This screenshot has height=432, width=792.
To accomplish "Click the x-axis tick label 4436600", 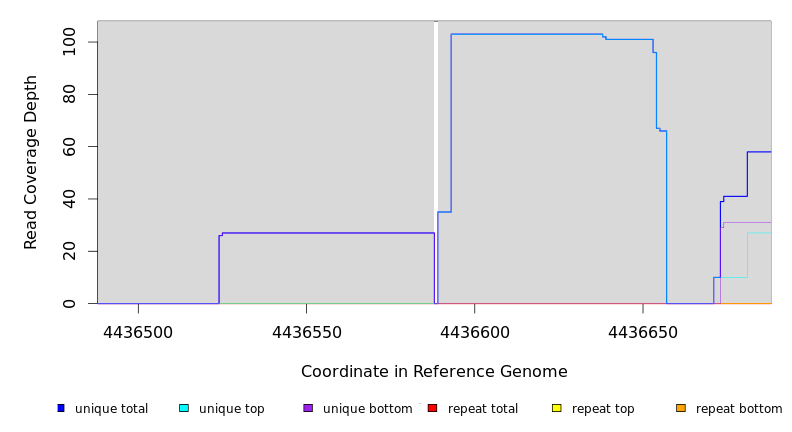I will 474,332.
